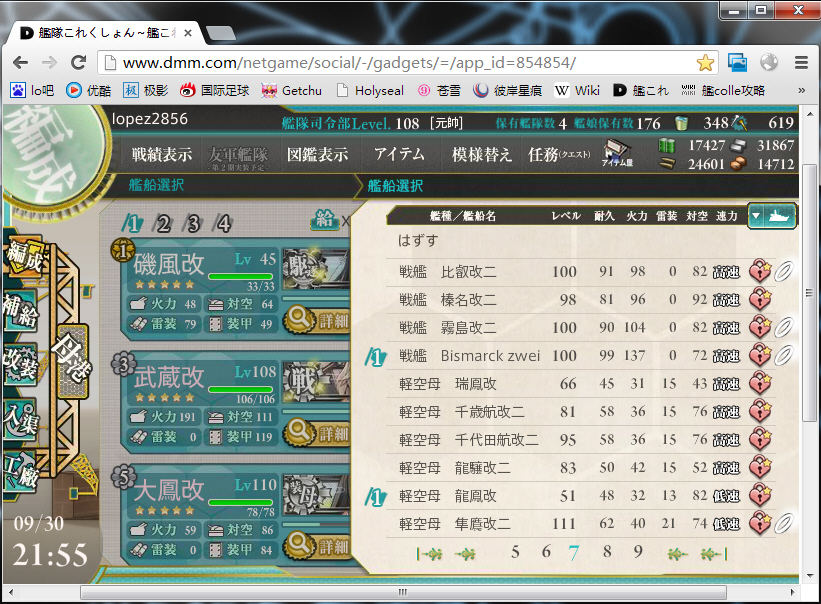Image resolution: width=821 pixels, height=604 pixels.
Task: Click the horizontal scrollbar thumb
Action: pos(403,592)
